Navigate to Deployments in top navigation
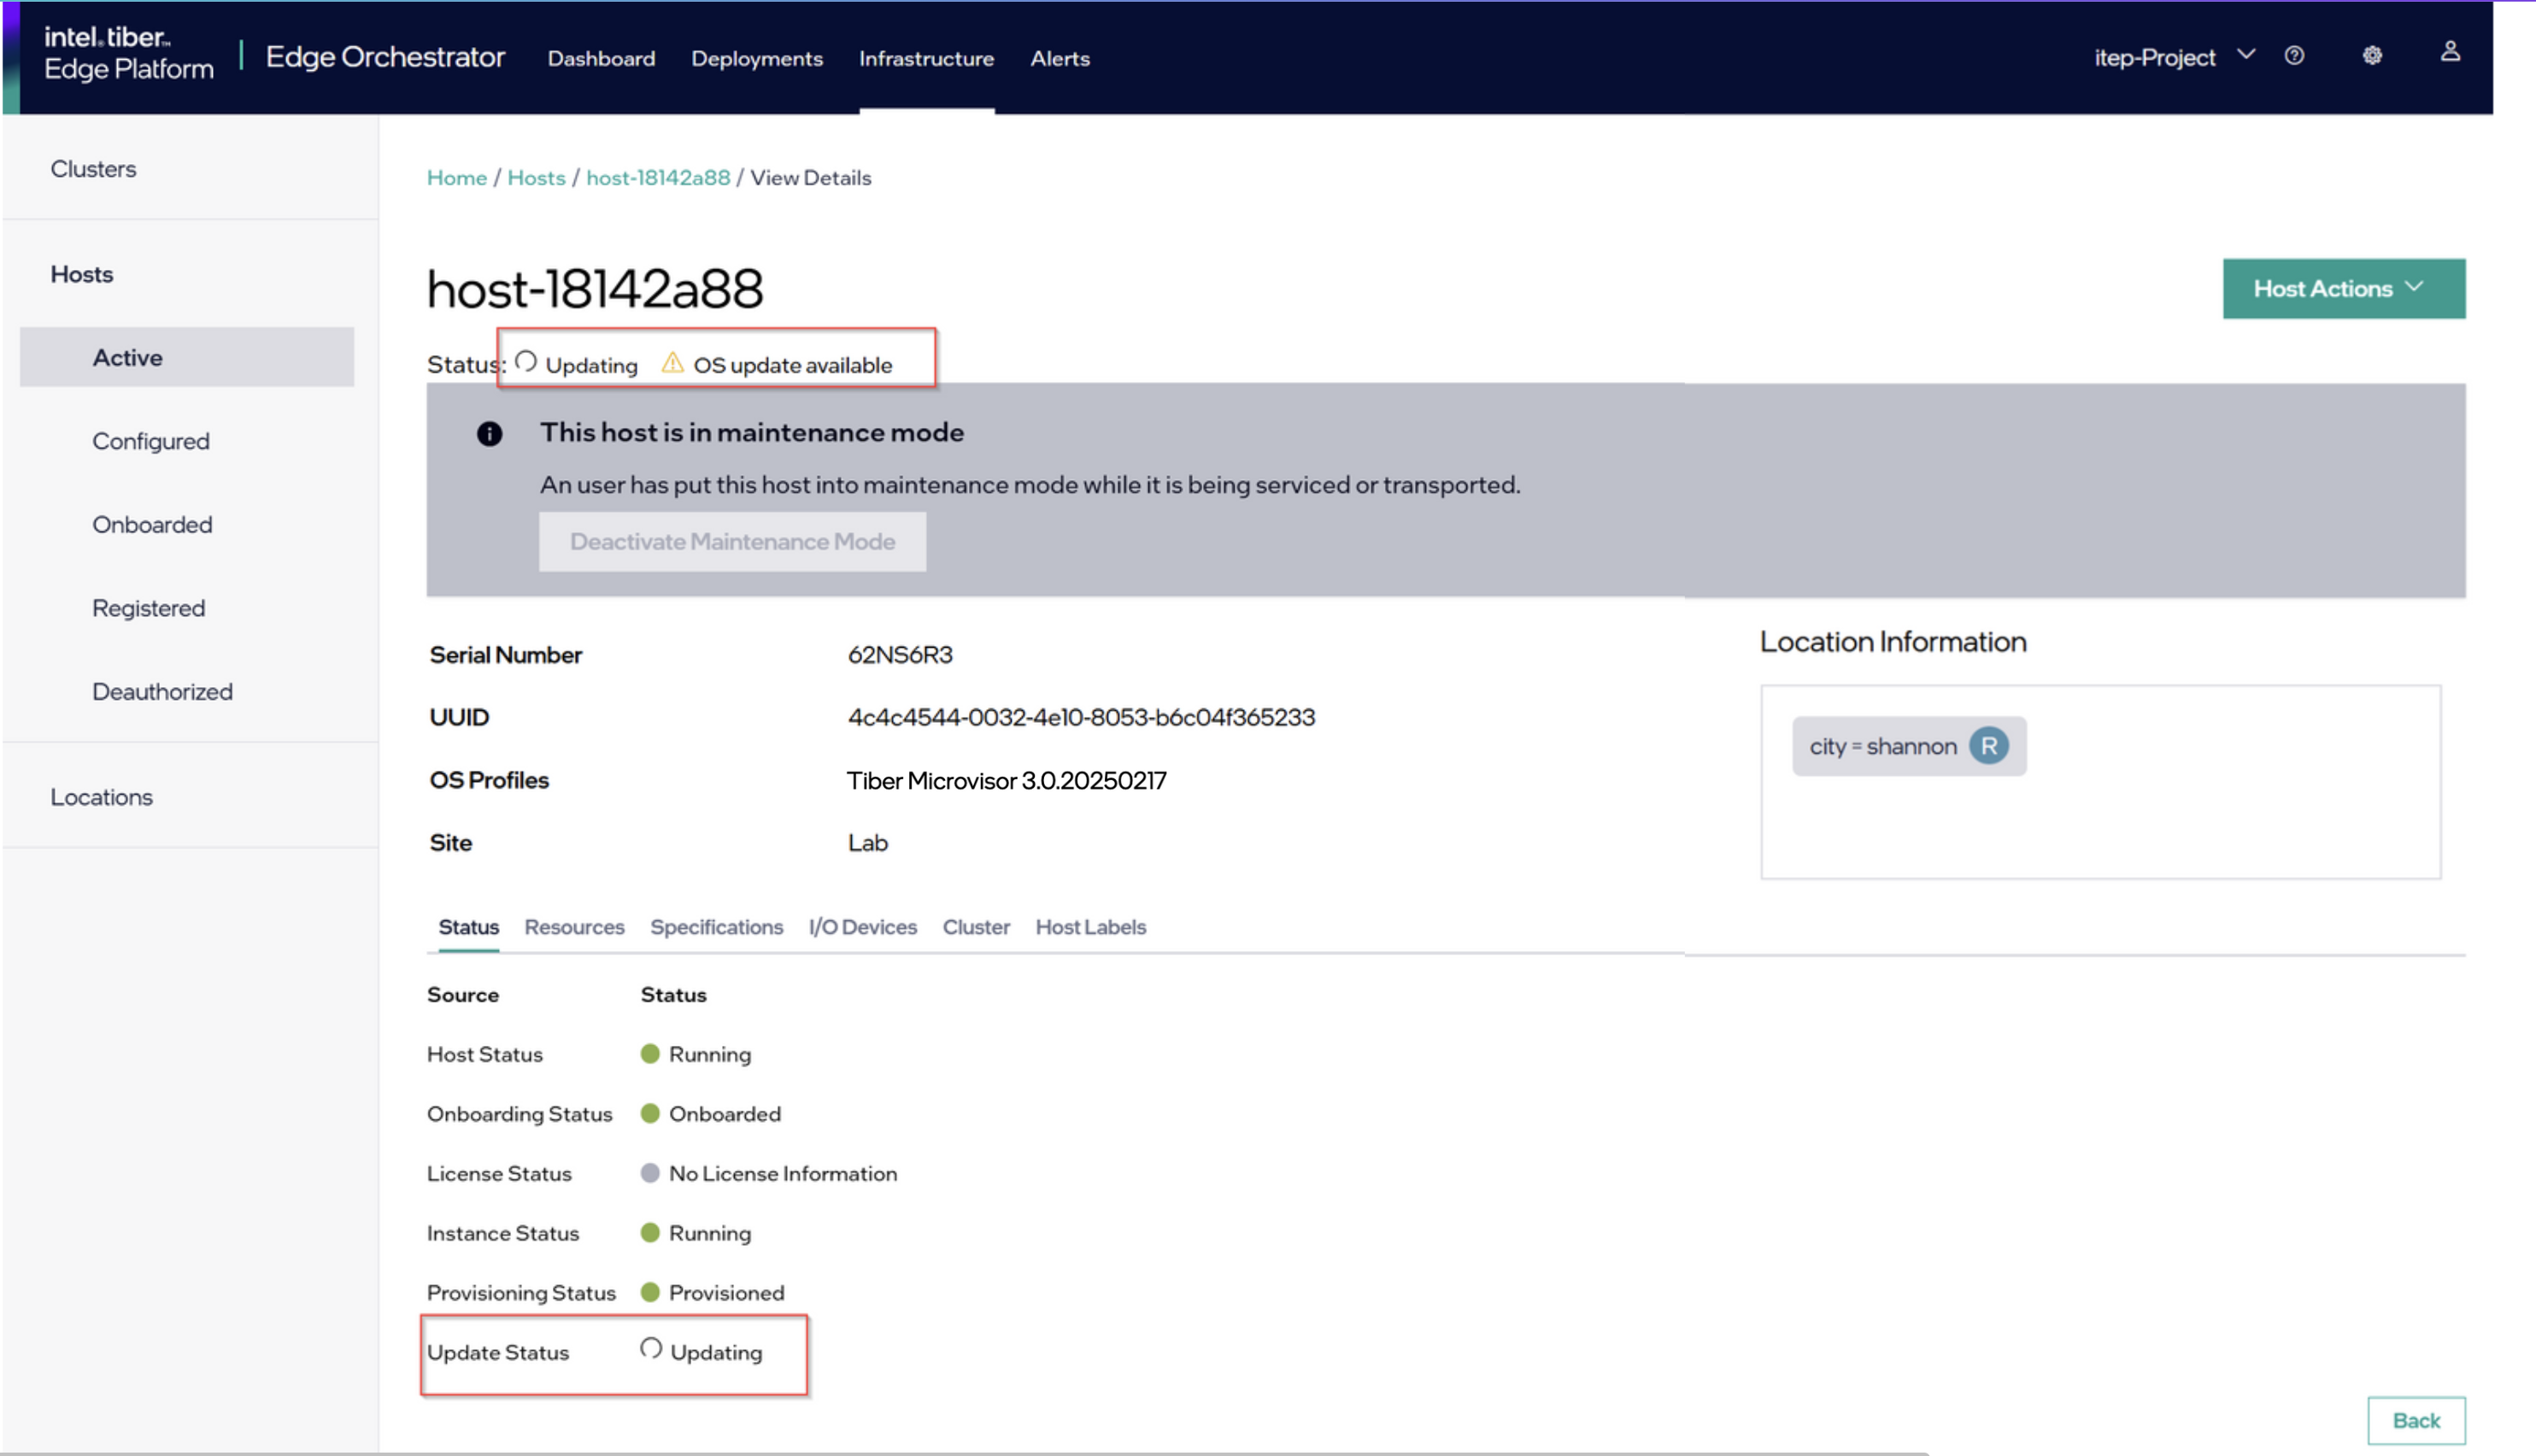This screenshot has height=1456, width=2536. click(x=757, y=58)
